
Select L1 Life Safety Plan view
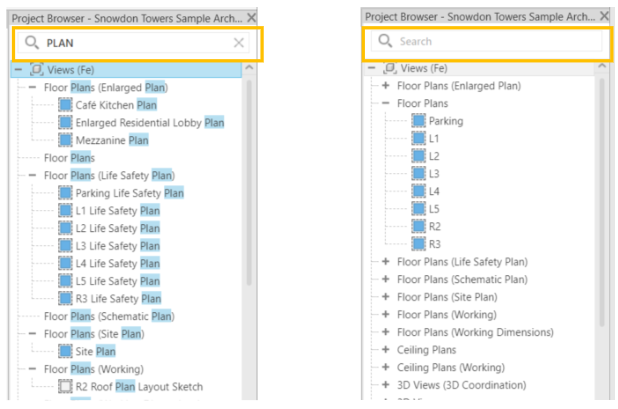[117, 210]
